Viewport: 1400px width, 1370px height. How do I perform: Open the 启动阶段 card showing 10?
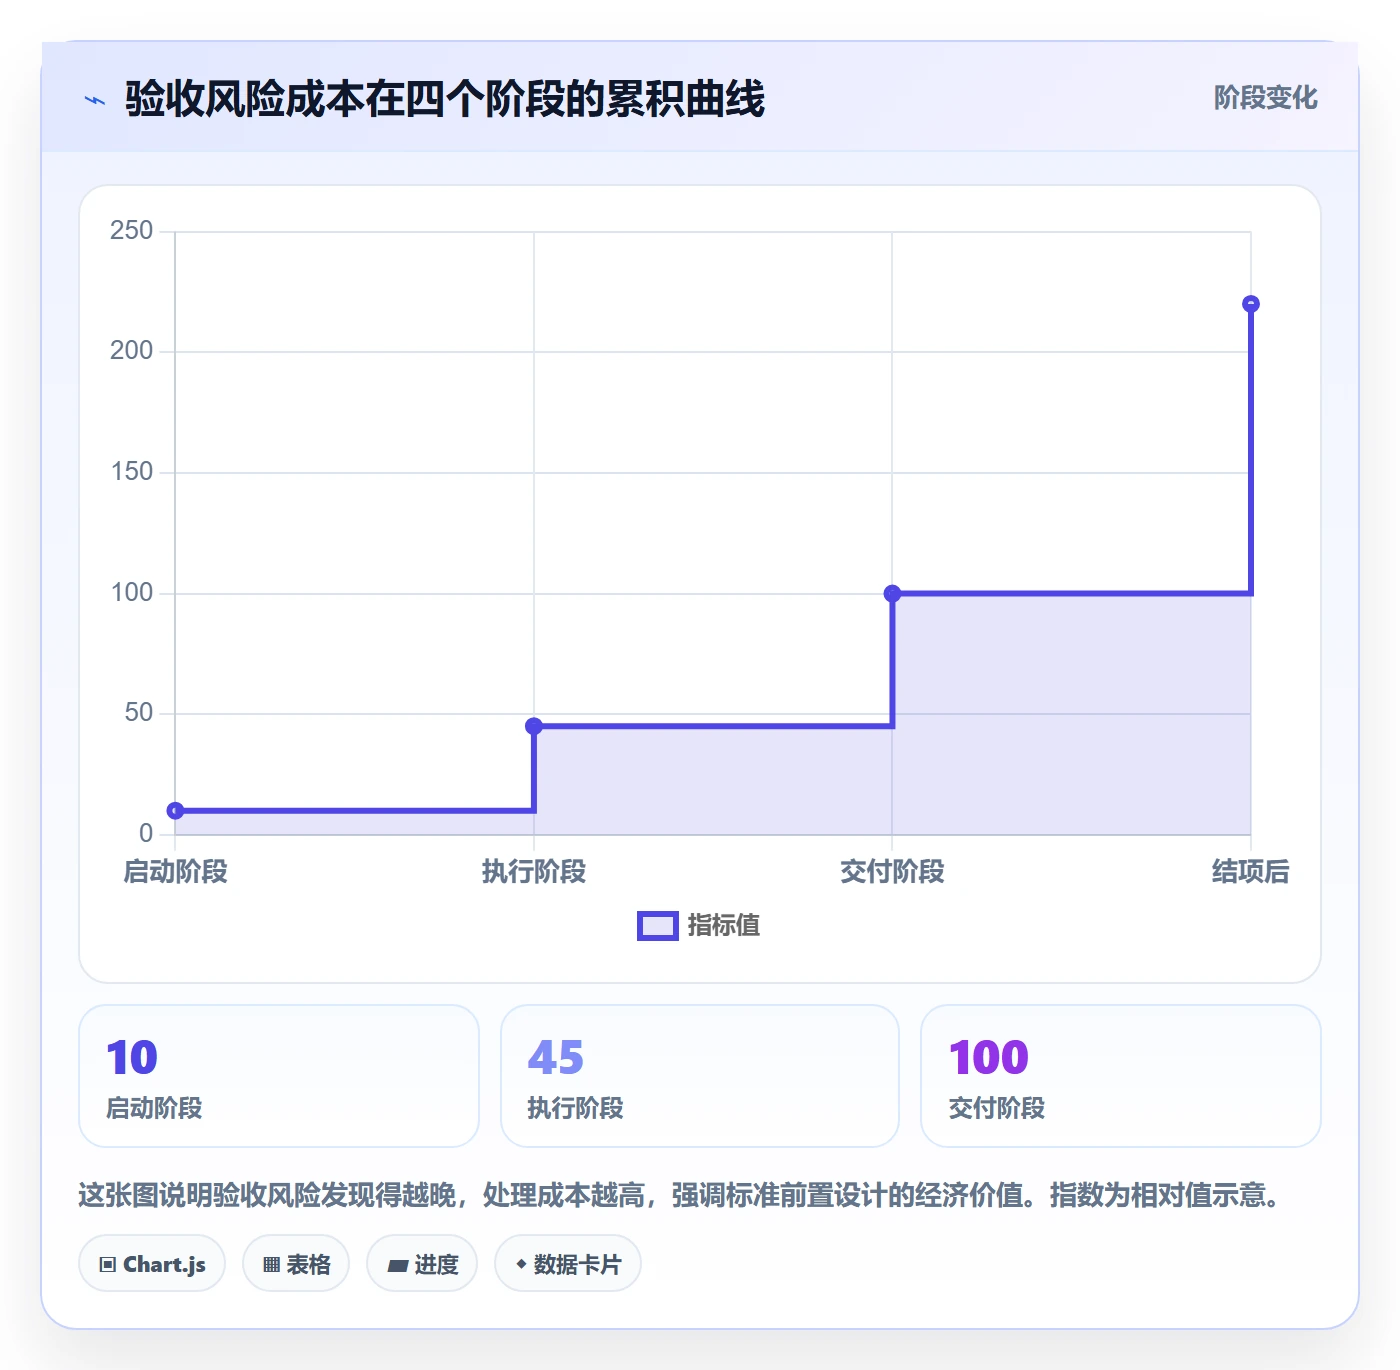pos(279,1076)
